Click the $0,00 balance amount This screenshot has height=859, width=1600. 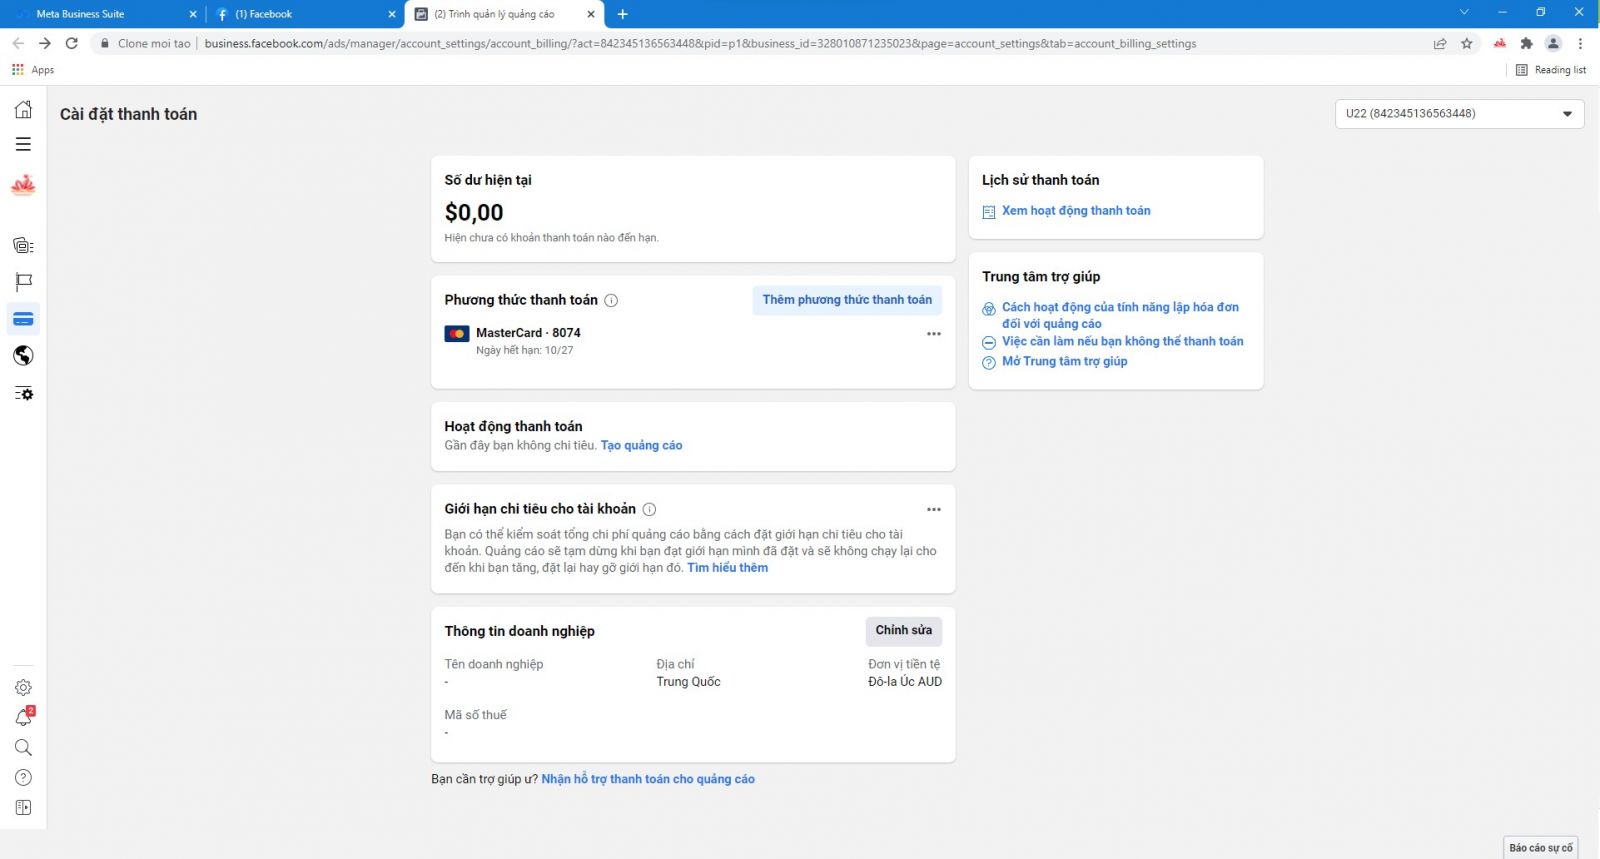coord(474,213)
